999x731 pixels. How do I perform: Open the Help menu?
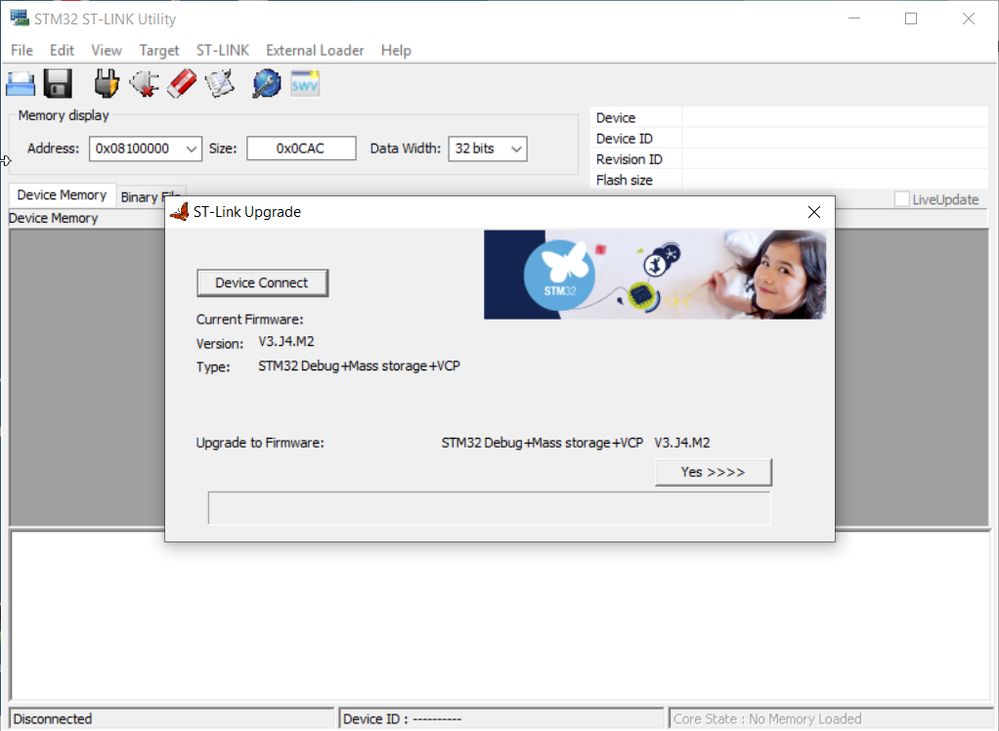pos(396,50)
